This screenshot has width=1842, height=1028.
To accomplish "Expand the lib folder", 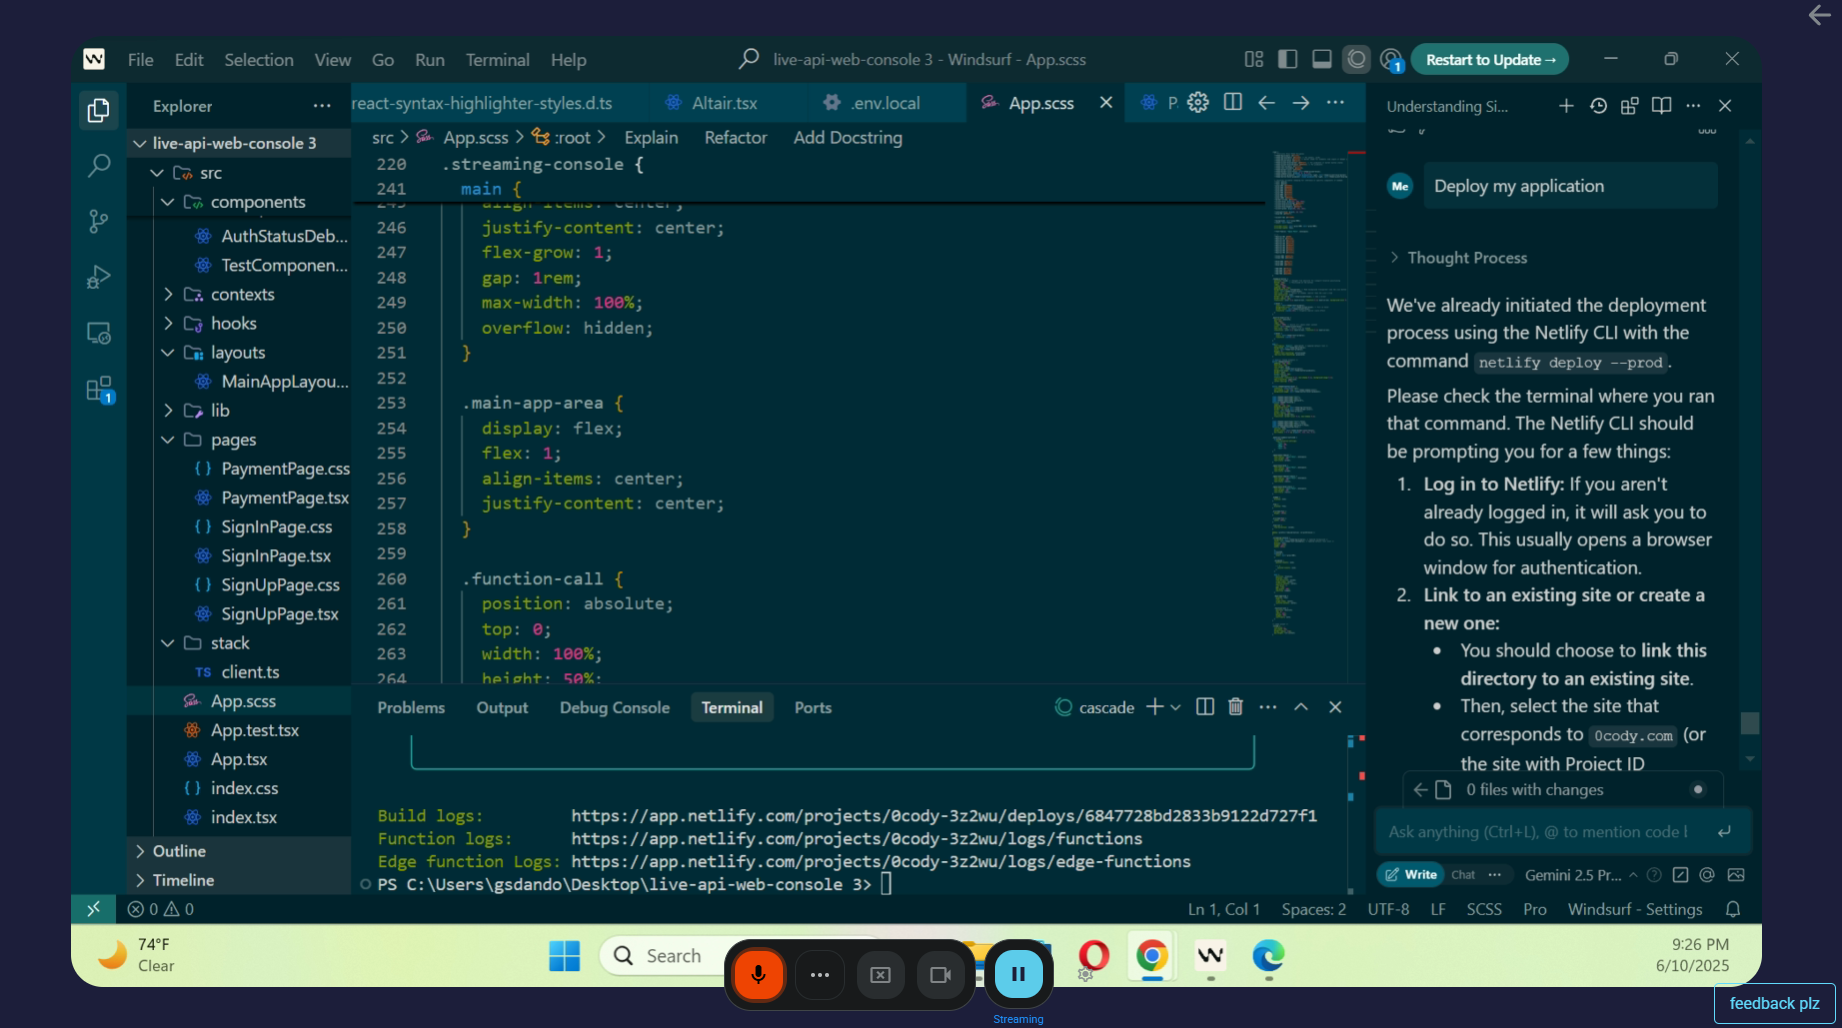I will 167,410.
